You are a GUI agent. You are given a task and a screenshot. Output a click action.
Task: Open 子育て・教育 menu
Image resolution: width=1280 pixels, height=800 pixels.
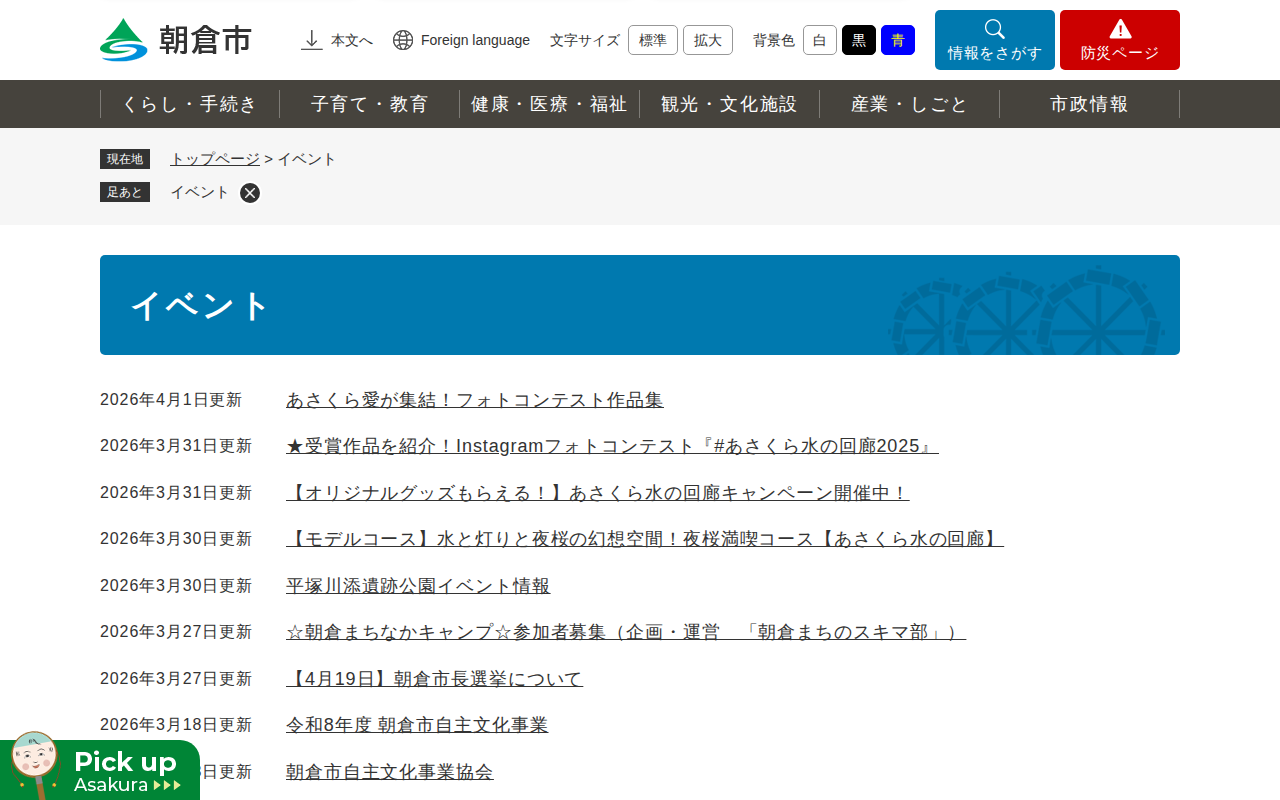pyautogui.click(x=370, y=104)
